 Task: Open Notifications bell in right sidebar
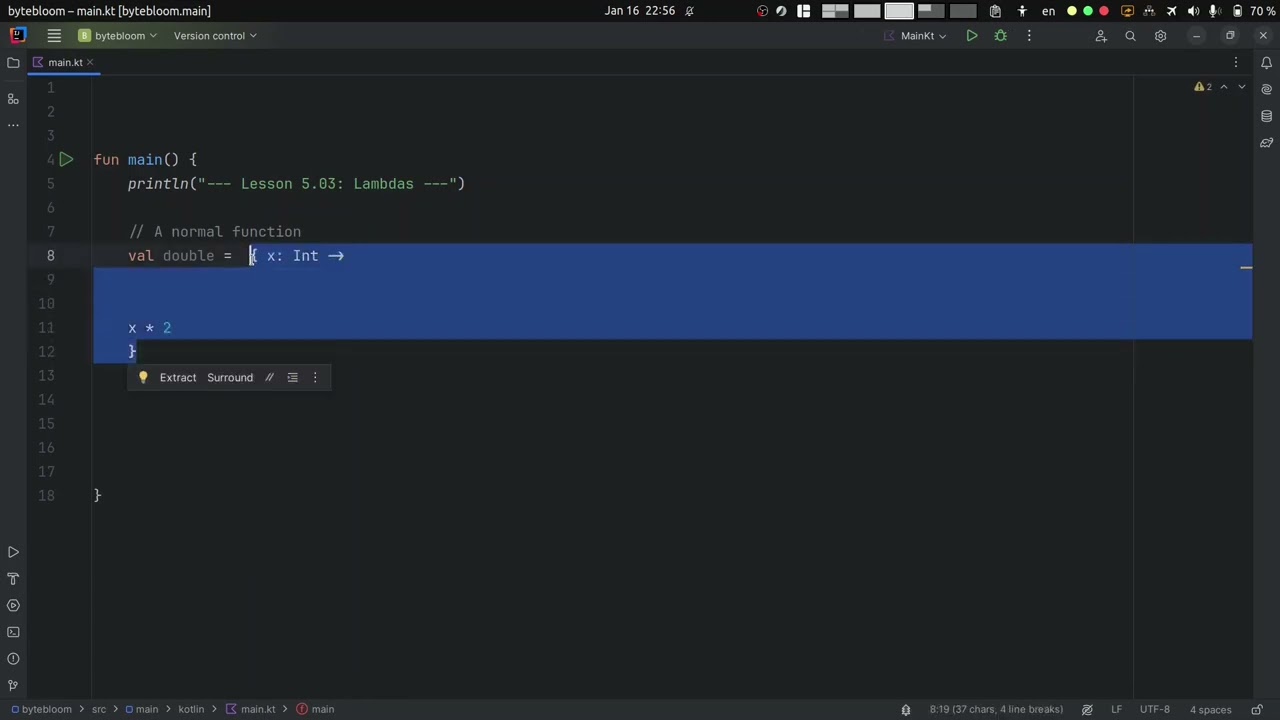coord(1266,63)
